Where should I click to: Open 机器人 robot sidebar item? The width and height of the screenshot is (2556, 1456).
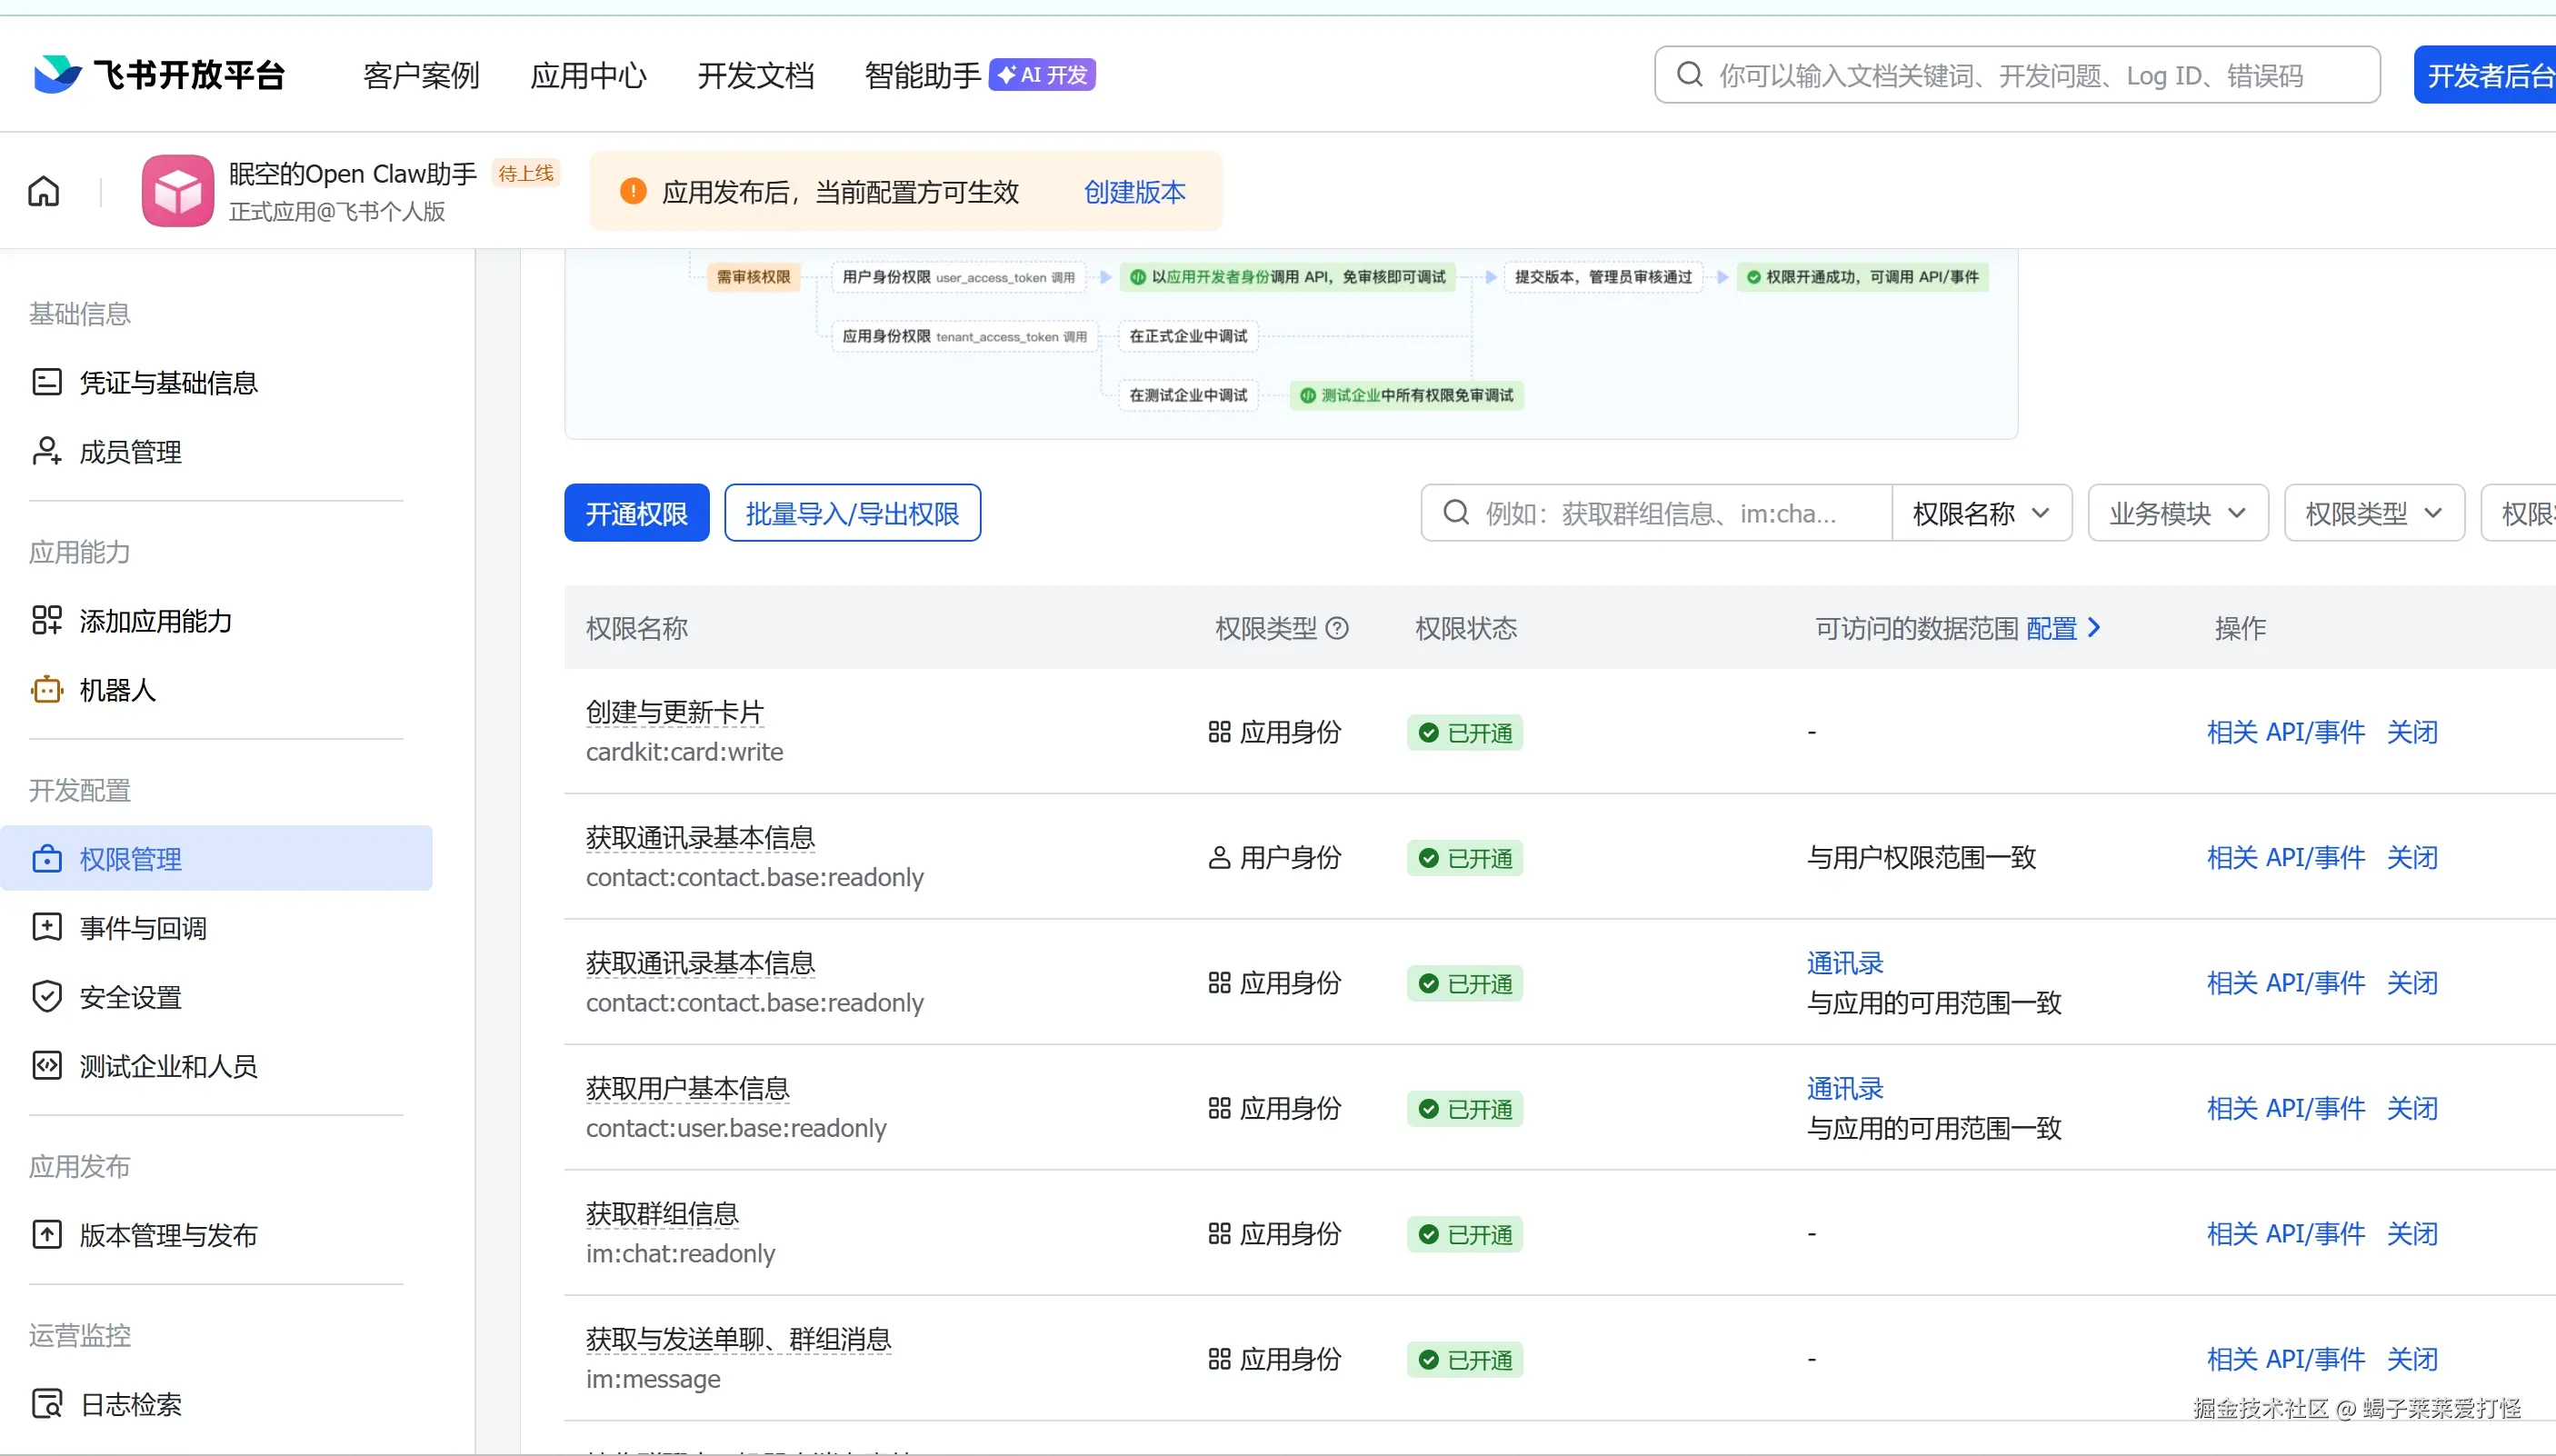click(x=117, y=690)
